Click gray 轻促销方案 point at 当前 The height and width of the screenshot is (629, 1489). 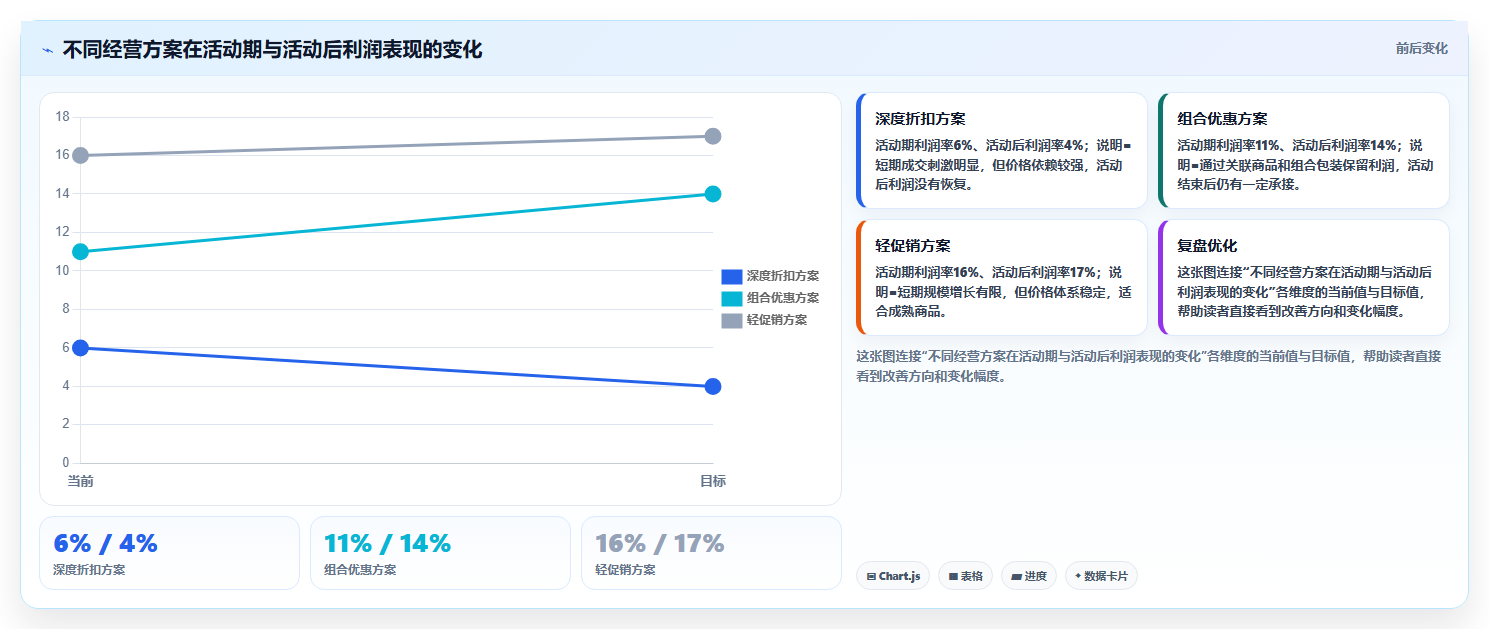80,155
